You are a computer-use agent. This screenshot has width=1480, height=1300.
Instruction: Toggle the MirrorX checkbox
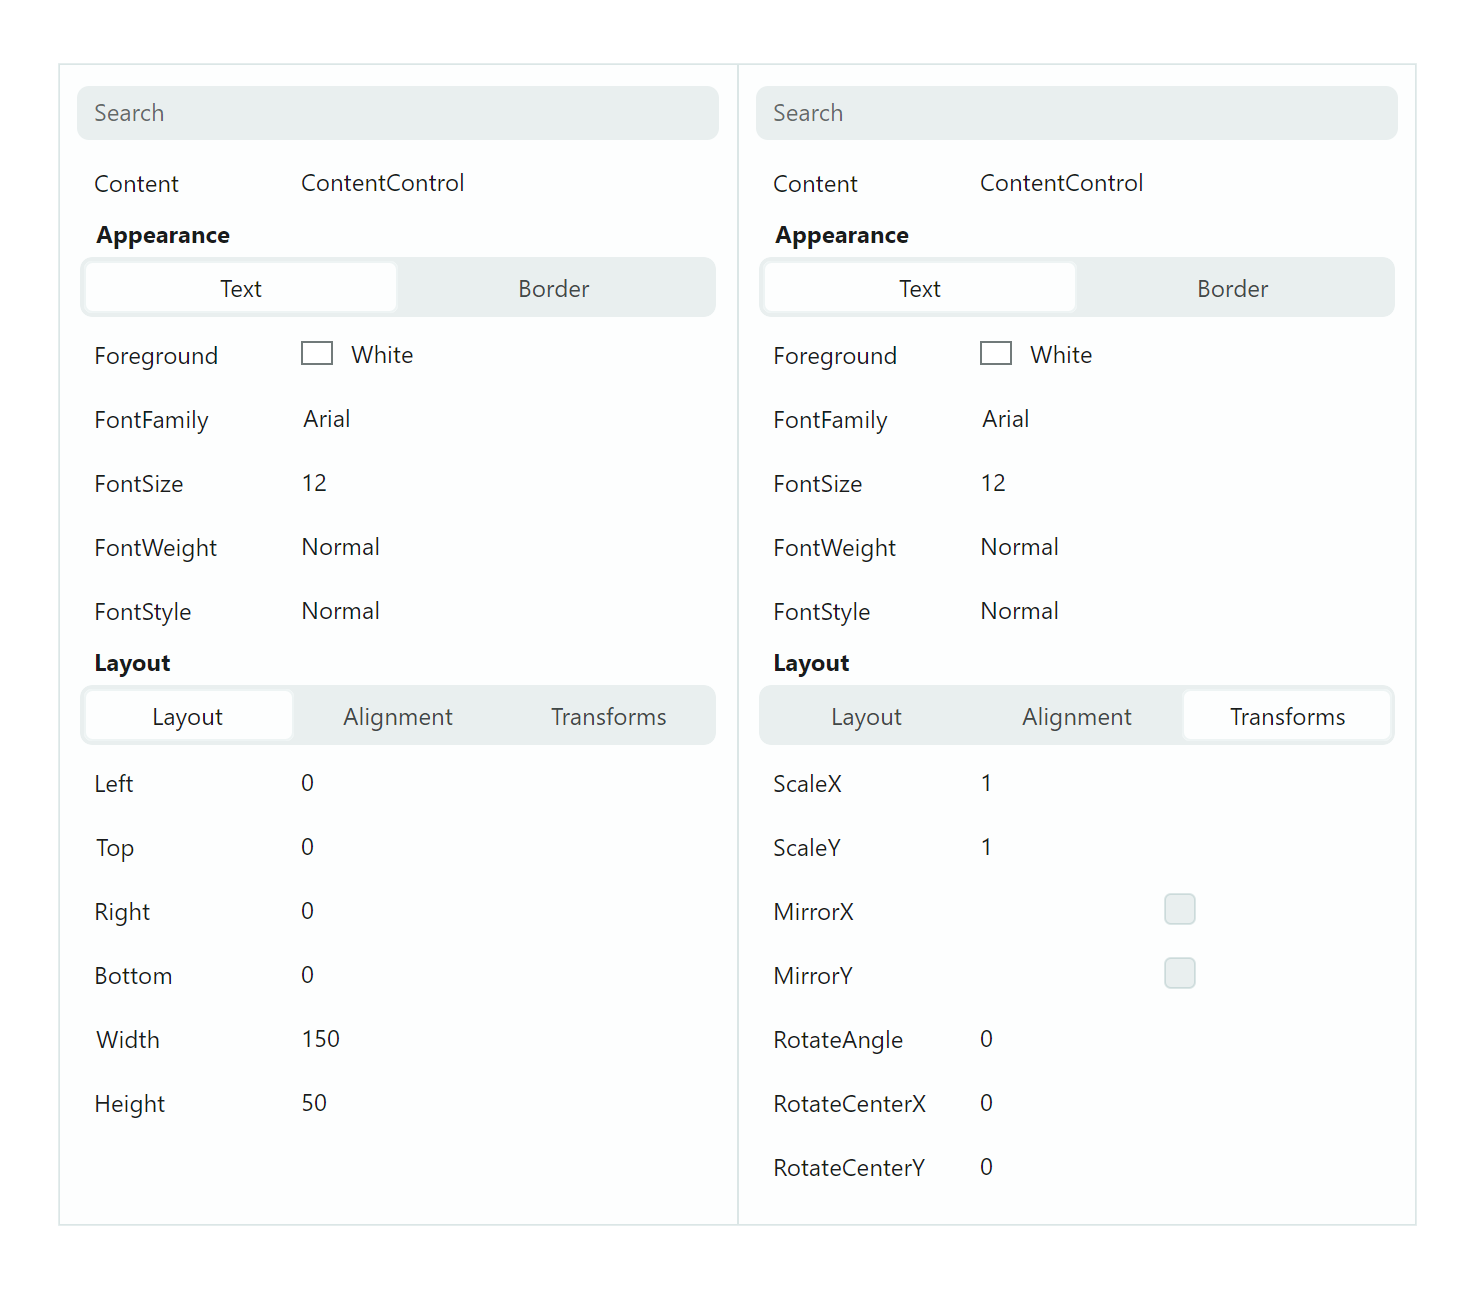tap(1179, 909)
